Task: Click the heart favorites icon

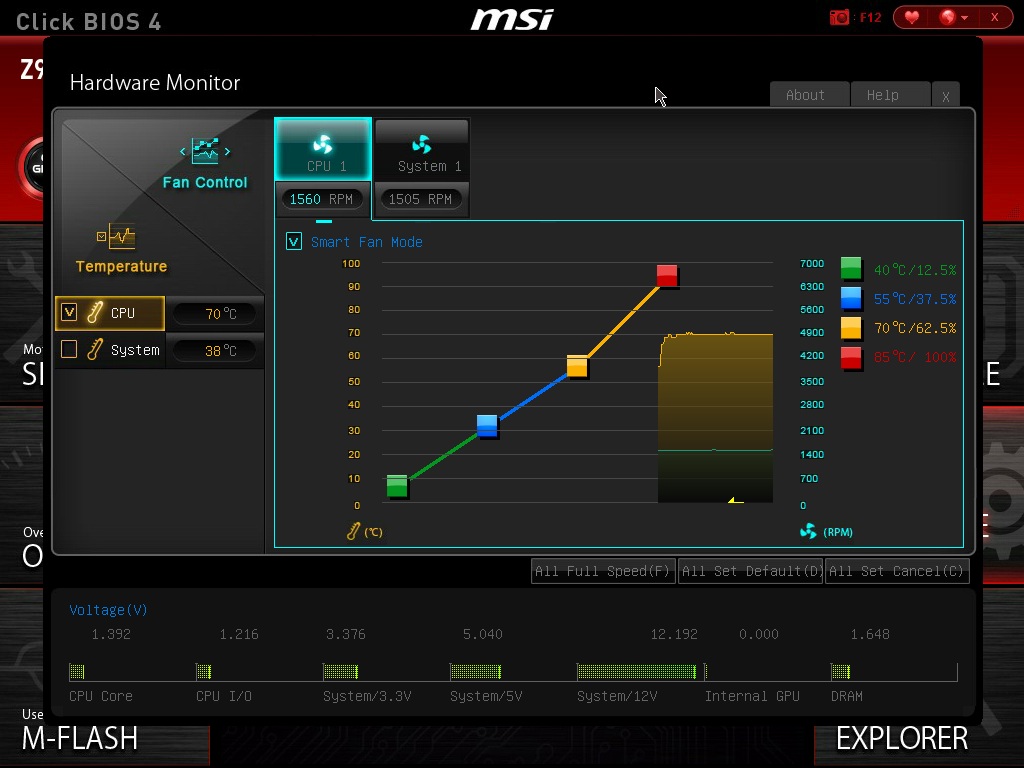Action: tap(912, 18)
